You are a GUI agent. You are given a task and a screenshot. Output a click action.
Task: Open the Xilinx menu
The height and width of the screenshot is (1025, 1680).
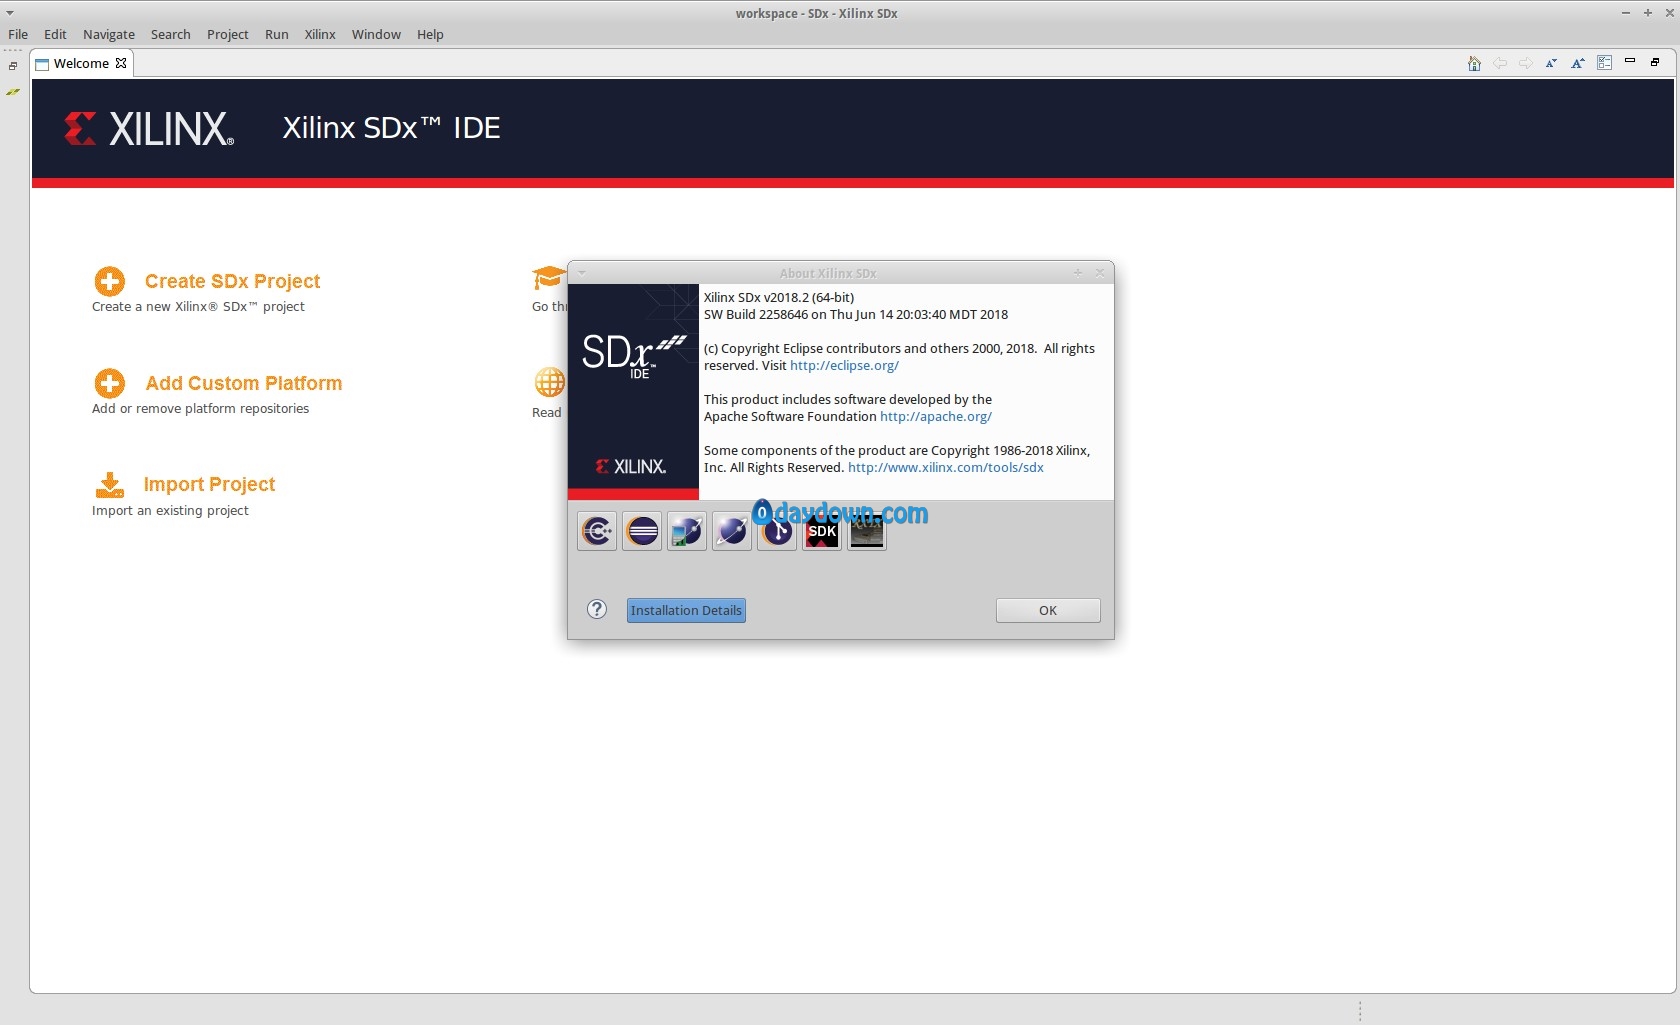click(x=320, y=34)
